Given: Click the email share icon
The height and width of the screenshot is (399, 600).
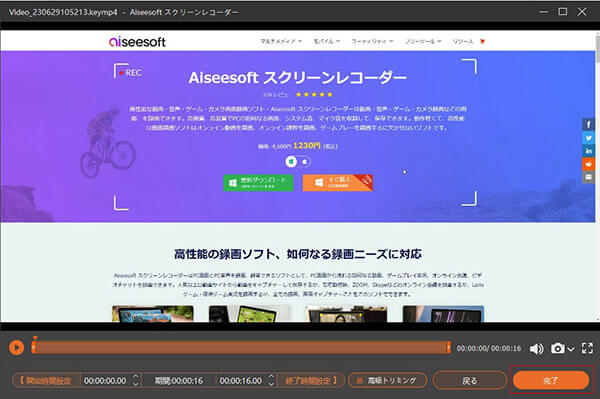Looking at the screenshot, I should click(589, 177).
